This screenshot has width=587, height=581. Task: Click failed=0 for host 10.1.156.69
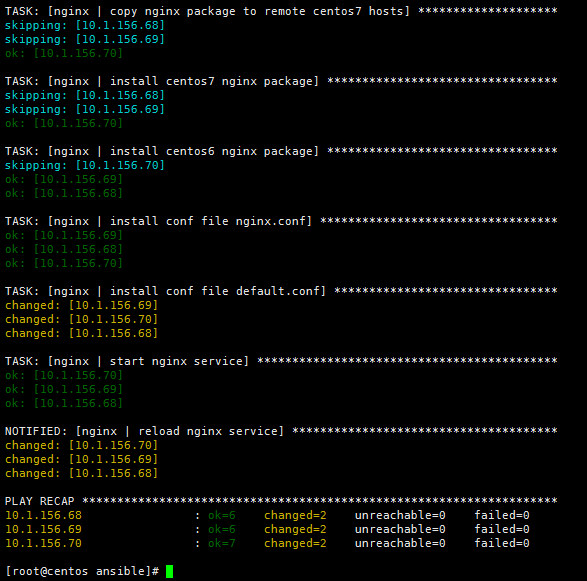(x=502, y=529)
